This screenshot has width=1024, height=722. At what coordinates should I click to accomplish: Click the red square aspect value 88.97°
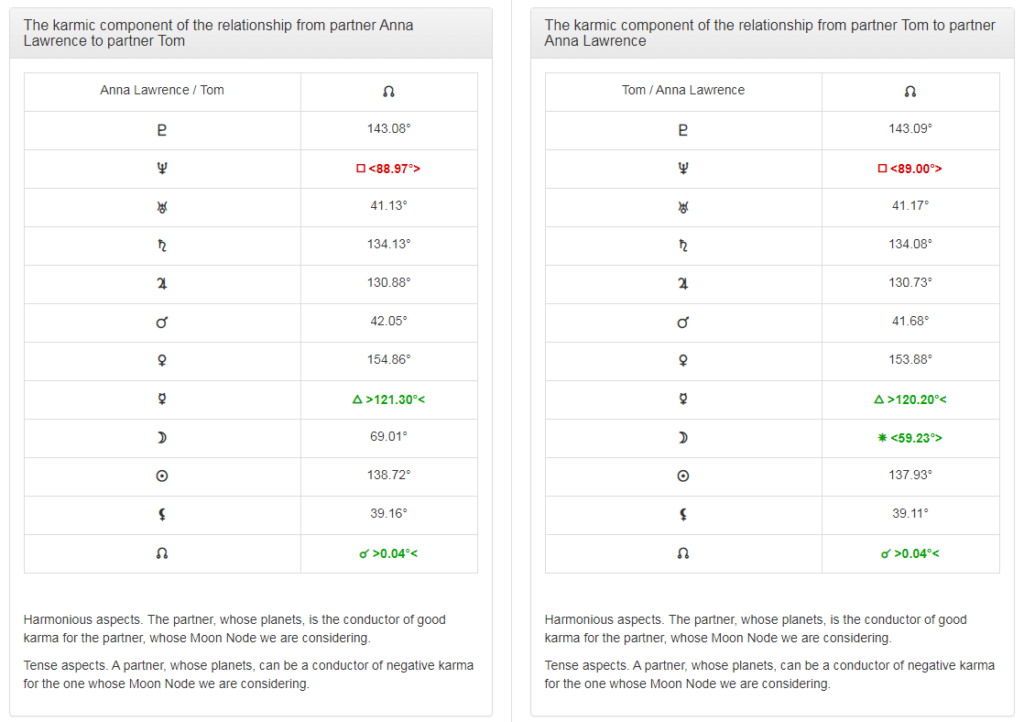tap(388, 168)
